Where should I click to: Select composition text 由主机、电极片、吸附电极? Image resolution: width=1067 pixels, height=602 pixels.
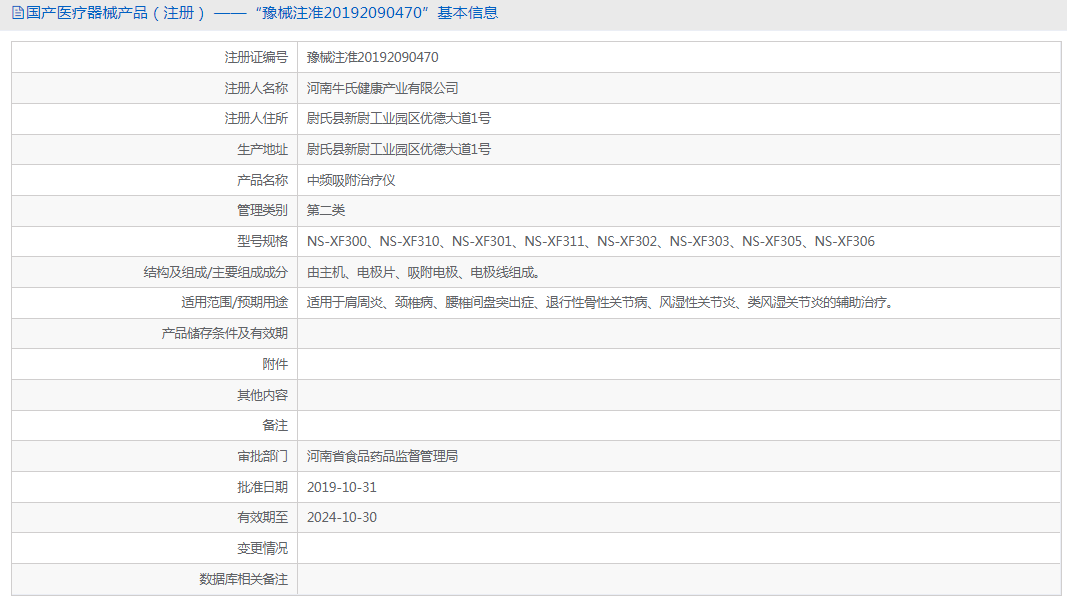[x=423, y=272]
